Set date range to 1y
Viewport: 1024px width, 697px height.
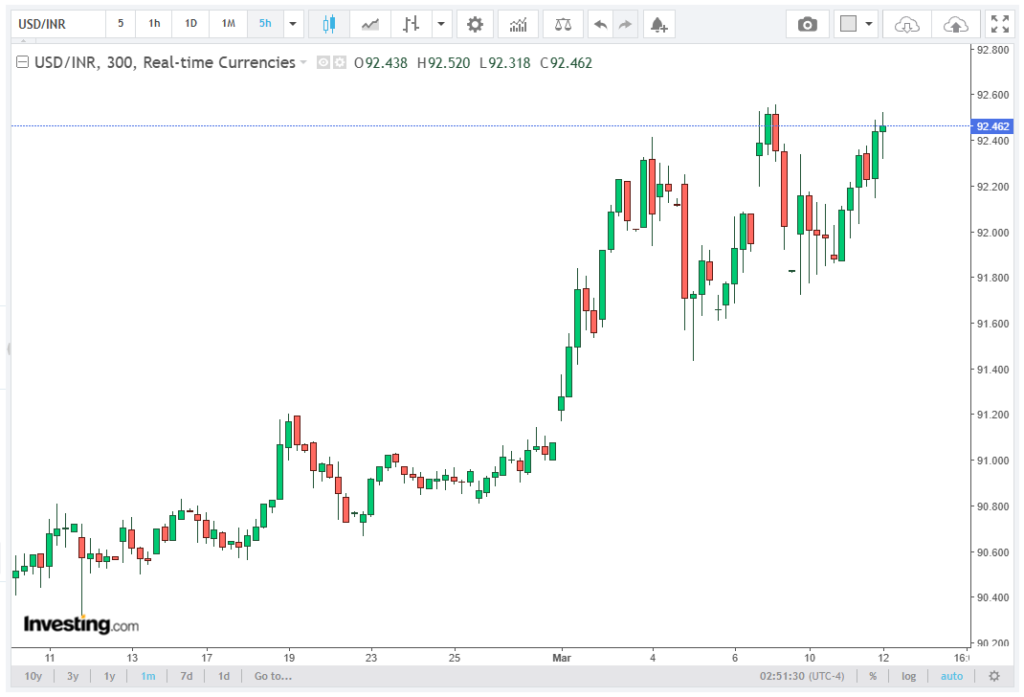109,676
